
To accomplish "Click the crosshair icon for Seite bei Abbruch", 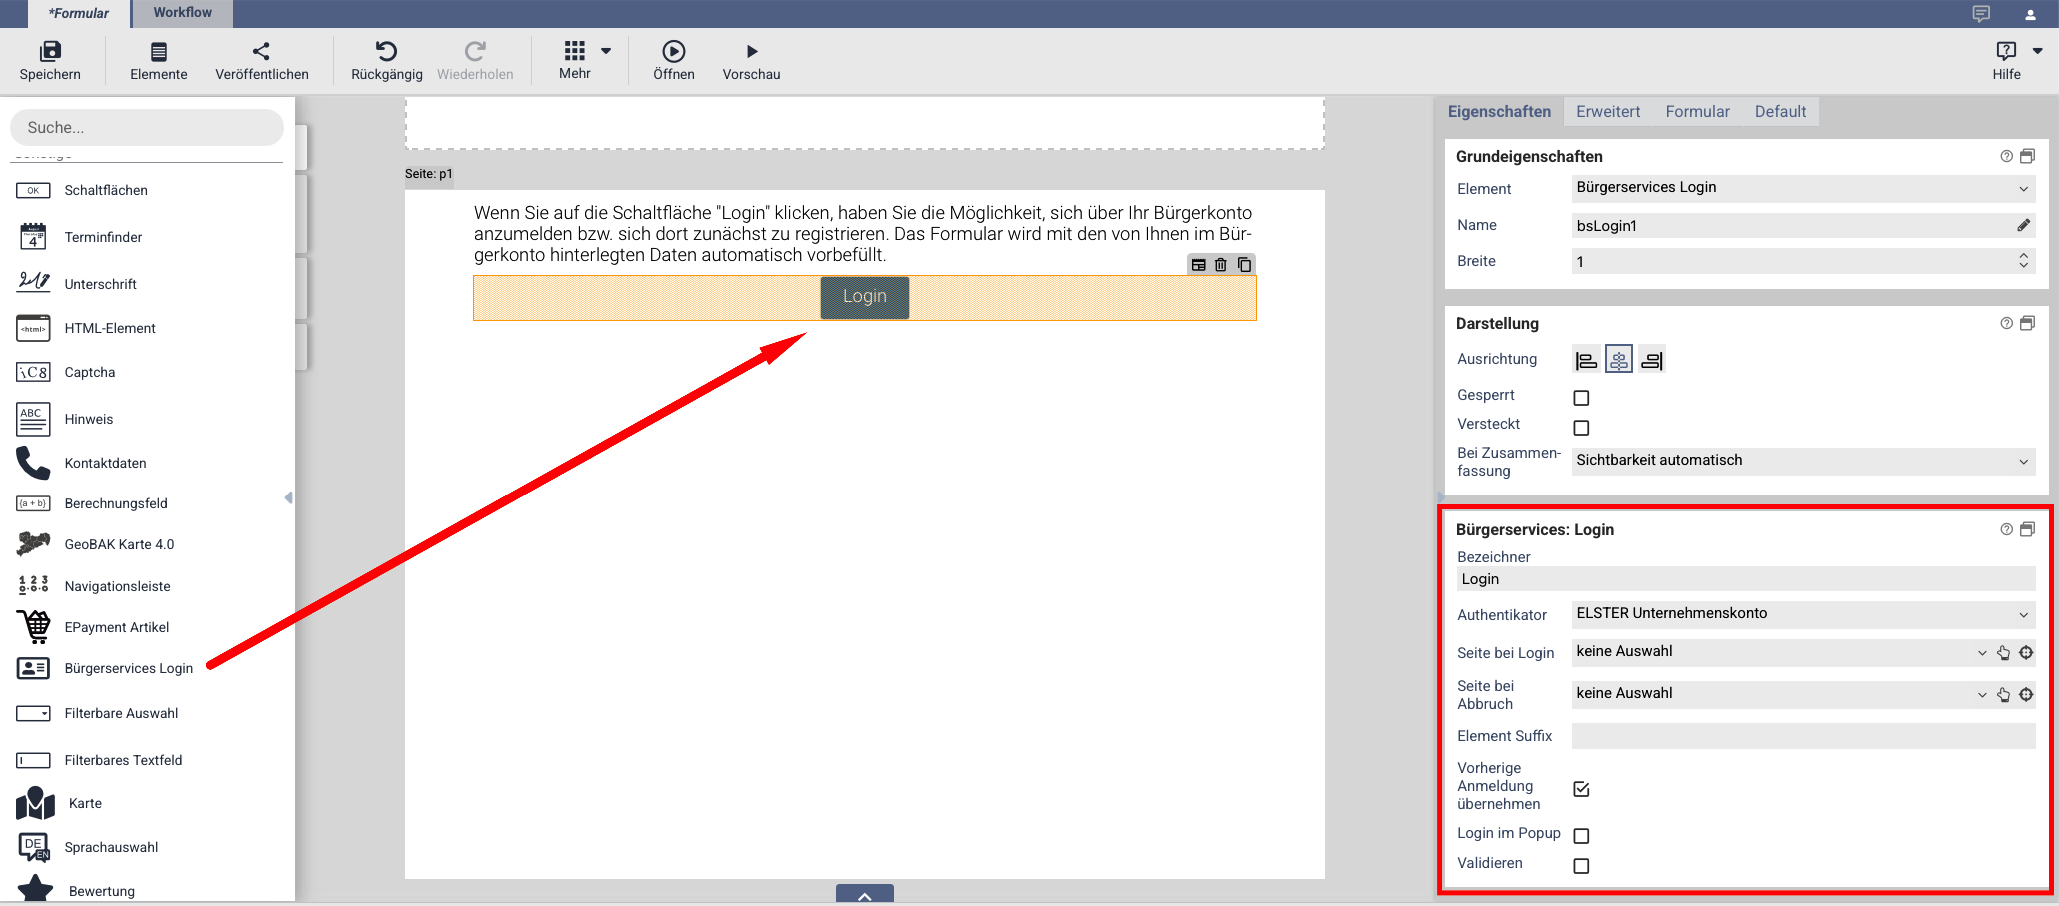I will point(2026,695).
